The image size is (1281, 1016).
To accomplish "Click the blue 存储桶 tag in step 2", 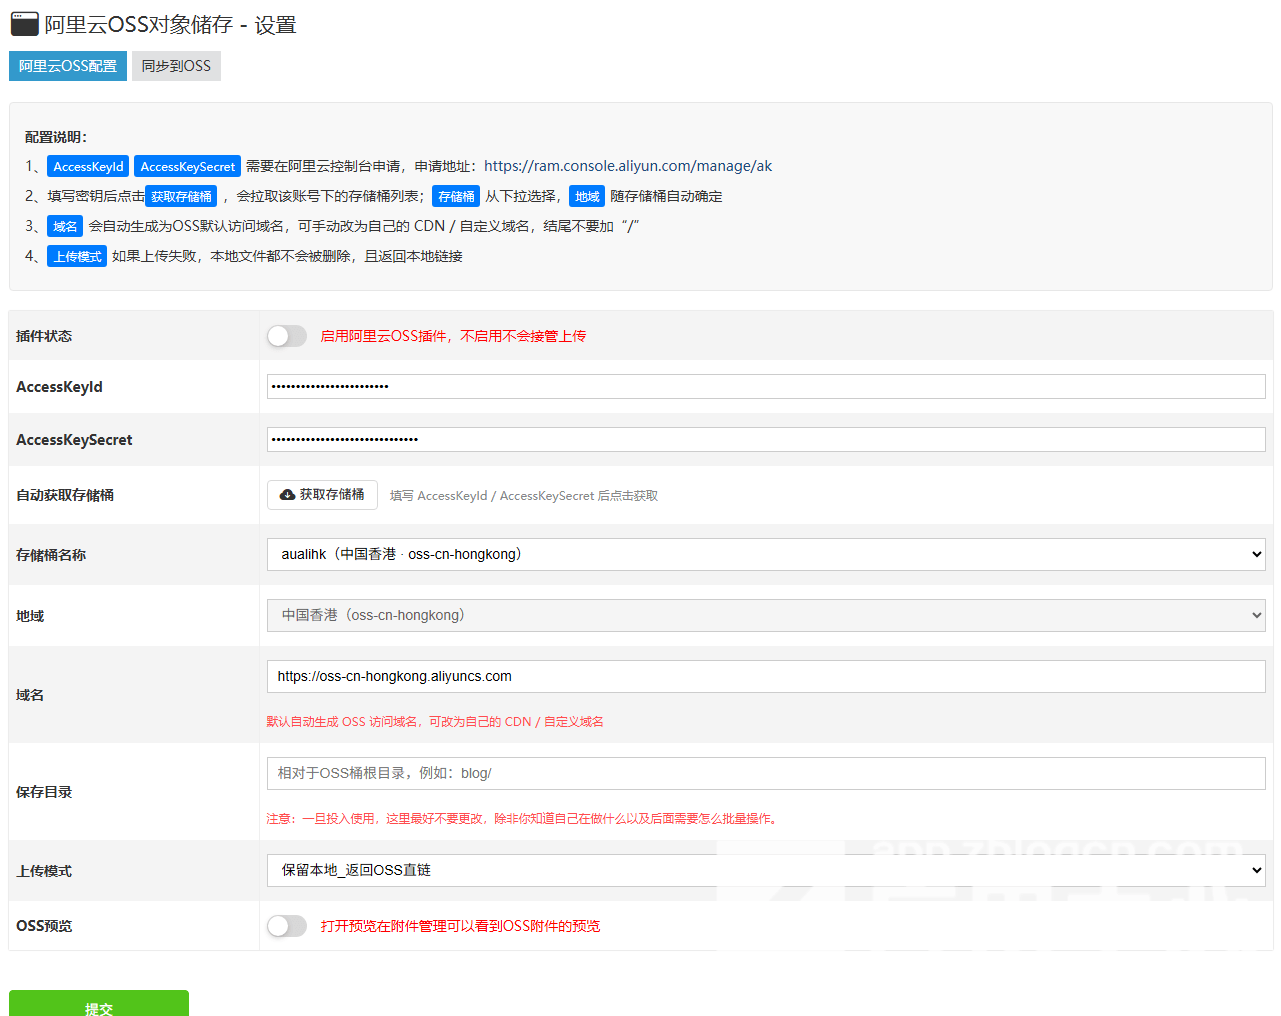I will coord(456,196).
